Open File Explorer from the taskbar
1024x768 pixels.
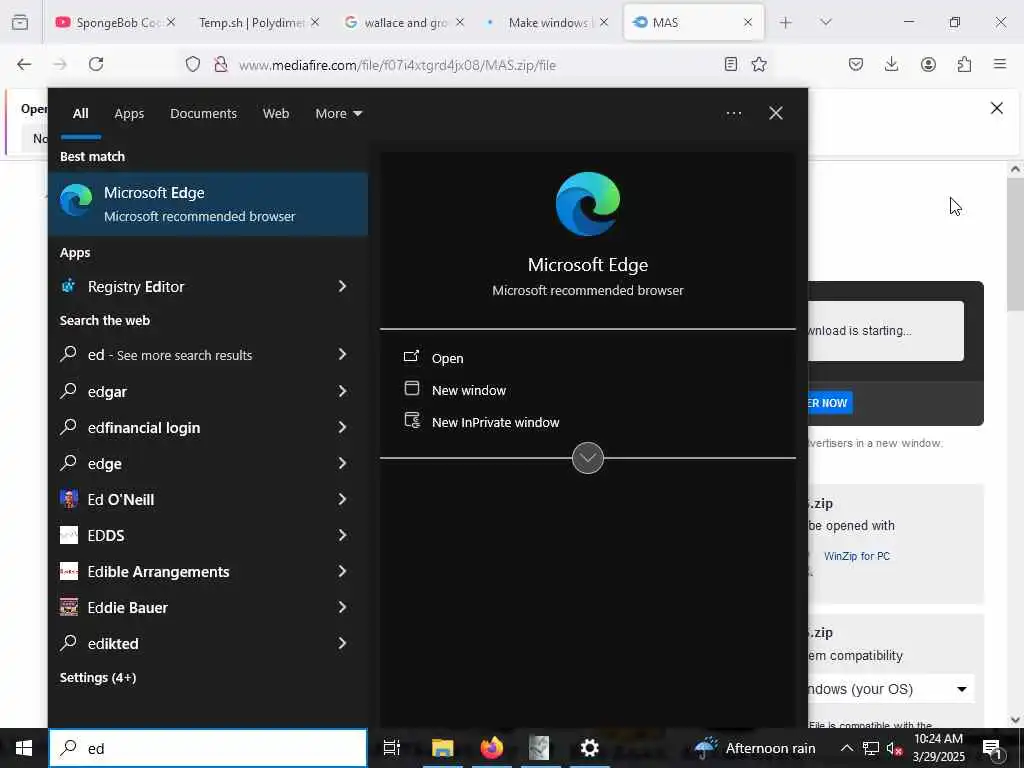pos(442,748)
